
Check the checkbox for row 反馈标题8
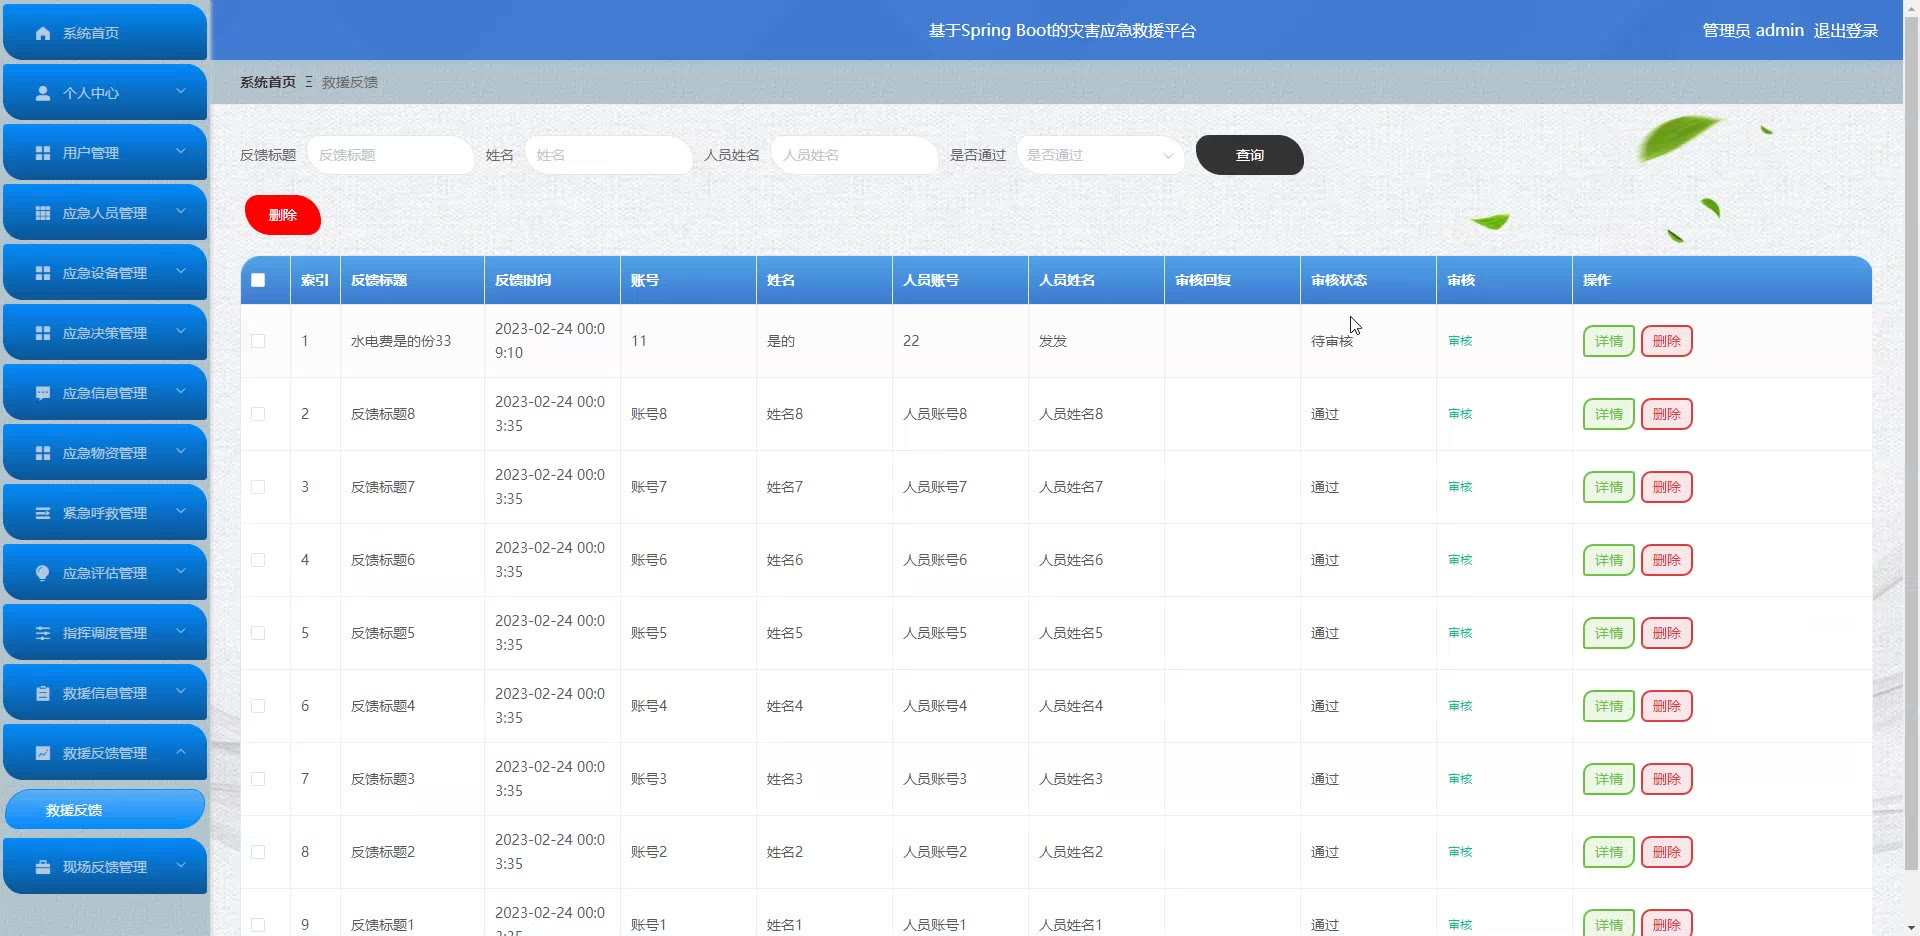(x=258, y=414)
